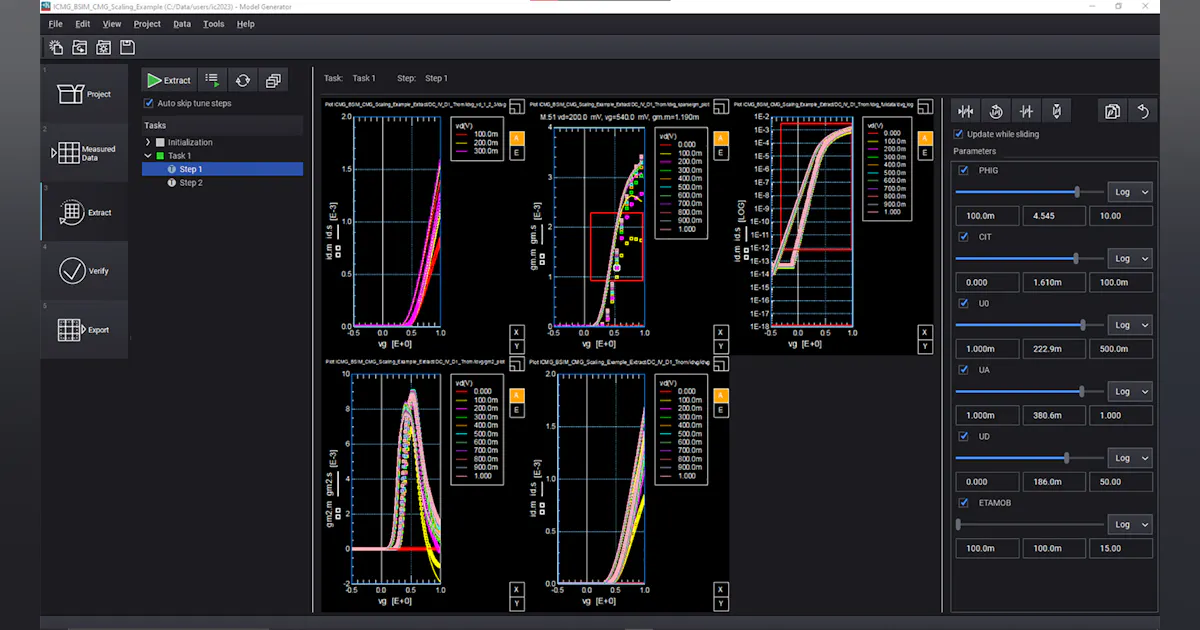Click the open project folder toolbar icon

(80, 47)
